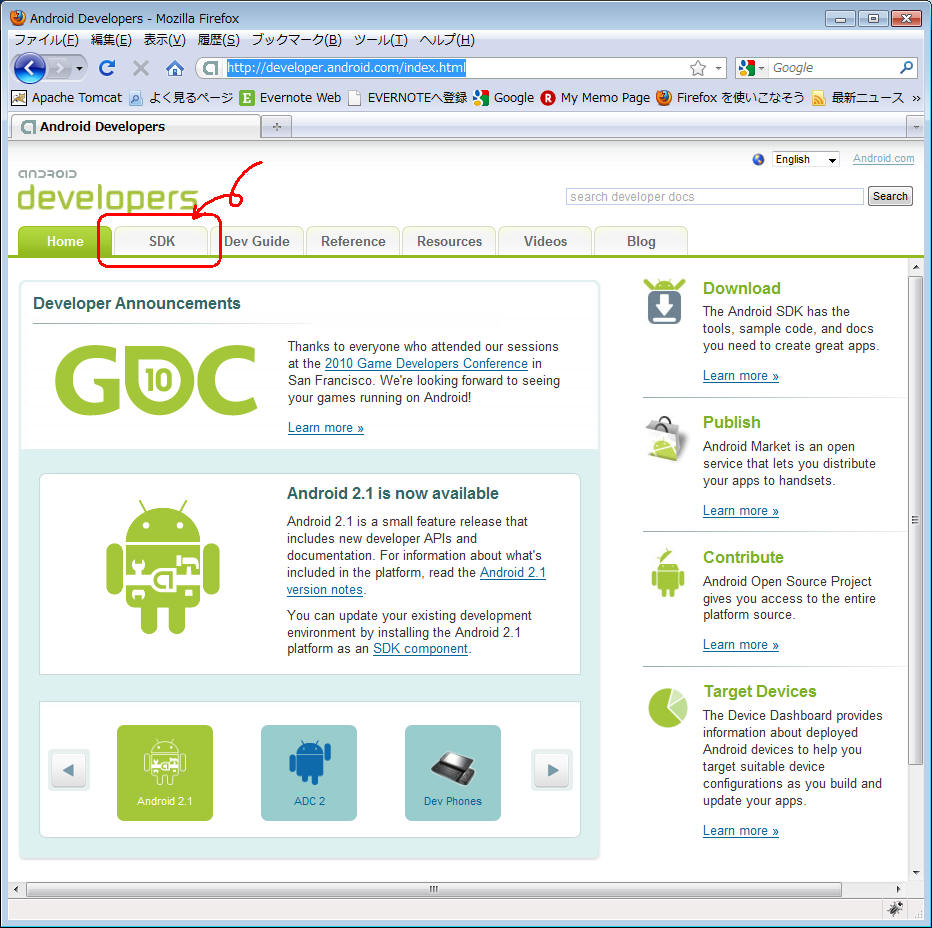Viewport: 932px width, 928px height.
Task: Click the search developer docs input field
Action: point(714,197)
